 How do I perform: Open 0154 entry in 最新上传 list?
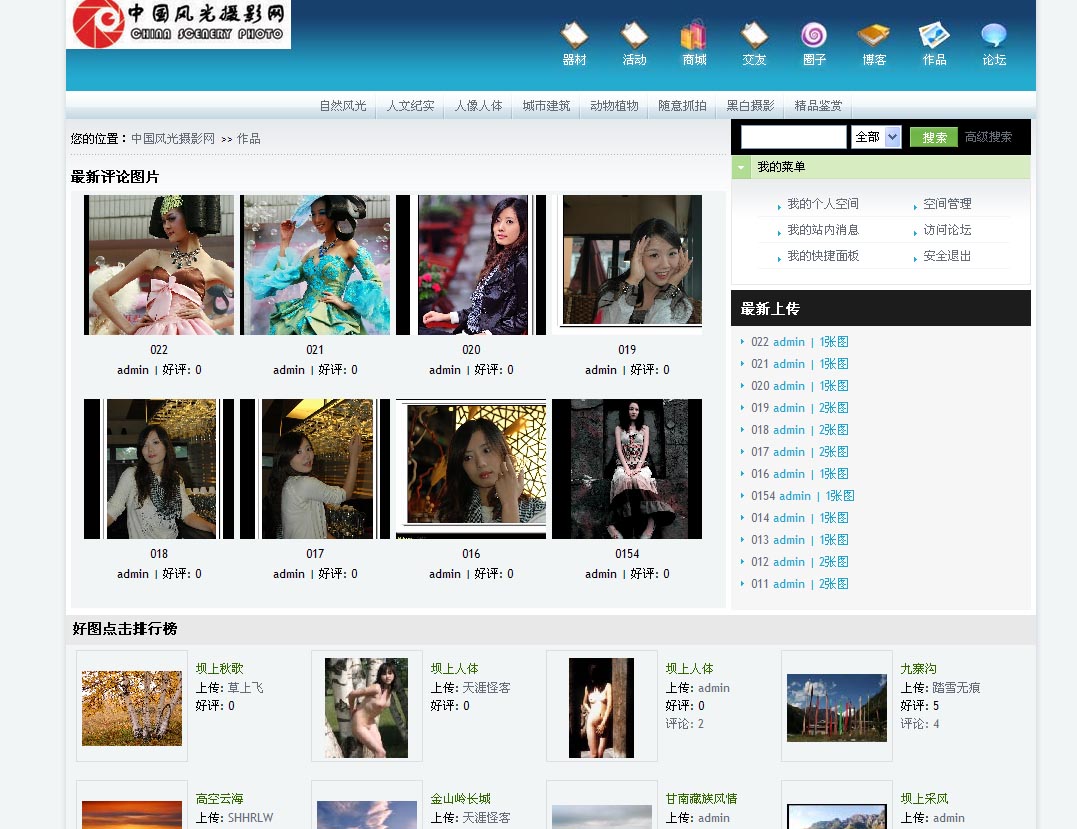[x=763, y=496]
